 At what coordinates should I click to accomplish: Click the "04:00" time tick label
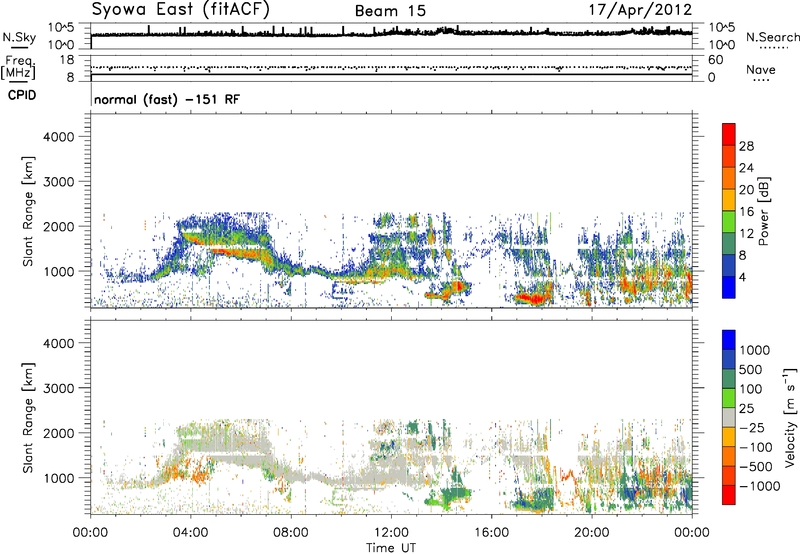click(190, 533)
